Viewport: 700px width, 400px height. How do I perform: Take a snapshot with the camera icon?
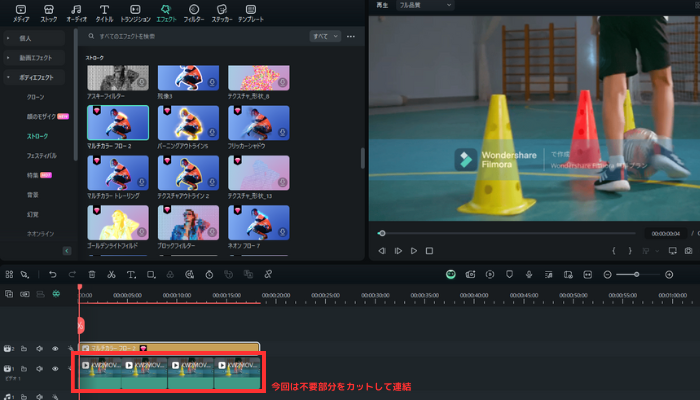tap(688, 251)
